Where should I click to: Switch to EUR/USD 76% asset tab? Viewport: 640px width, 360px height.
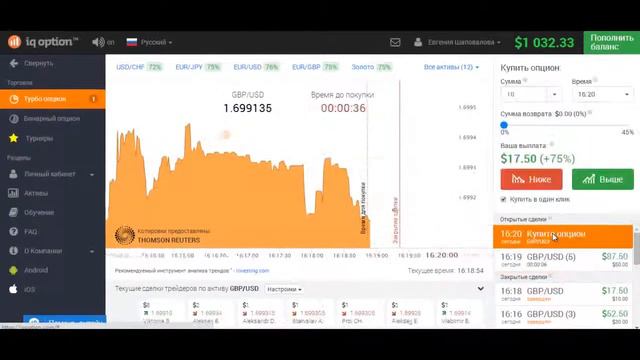coord(256,67)
